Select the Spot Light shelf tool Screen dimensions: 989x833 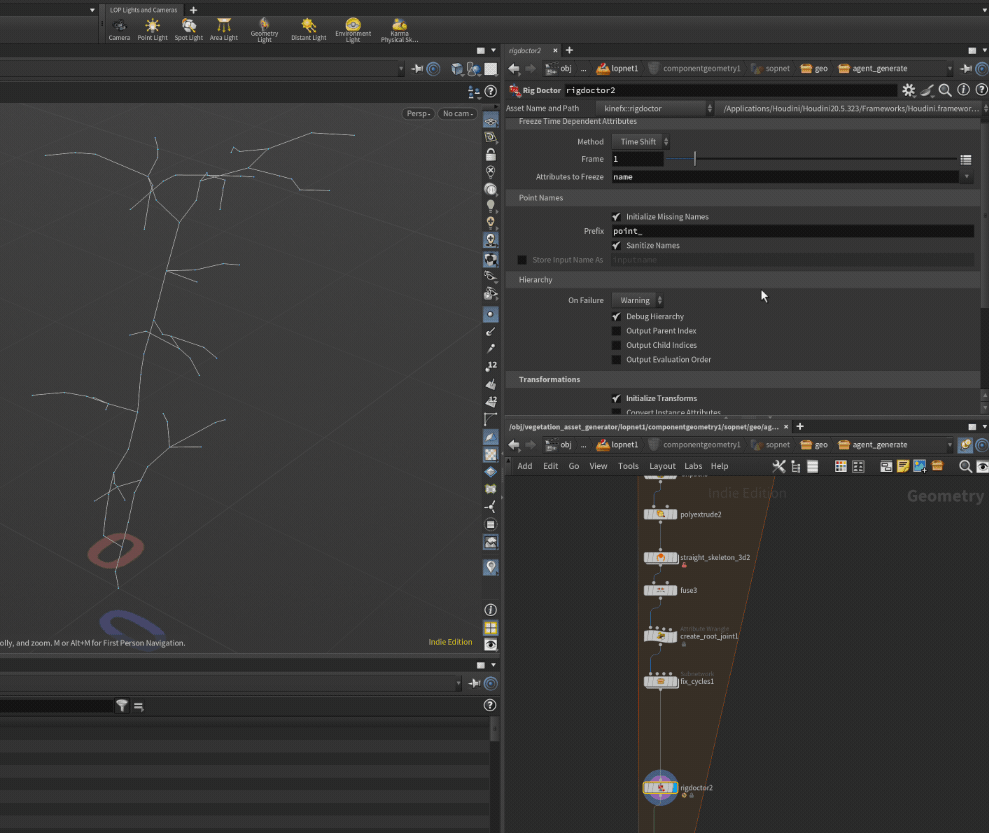pos(188,28)
